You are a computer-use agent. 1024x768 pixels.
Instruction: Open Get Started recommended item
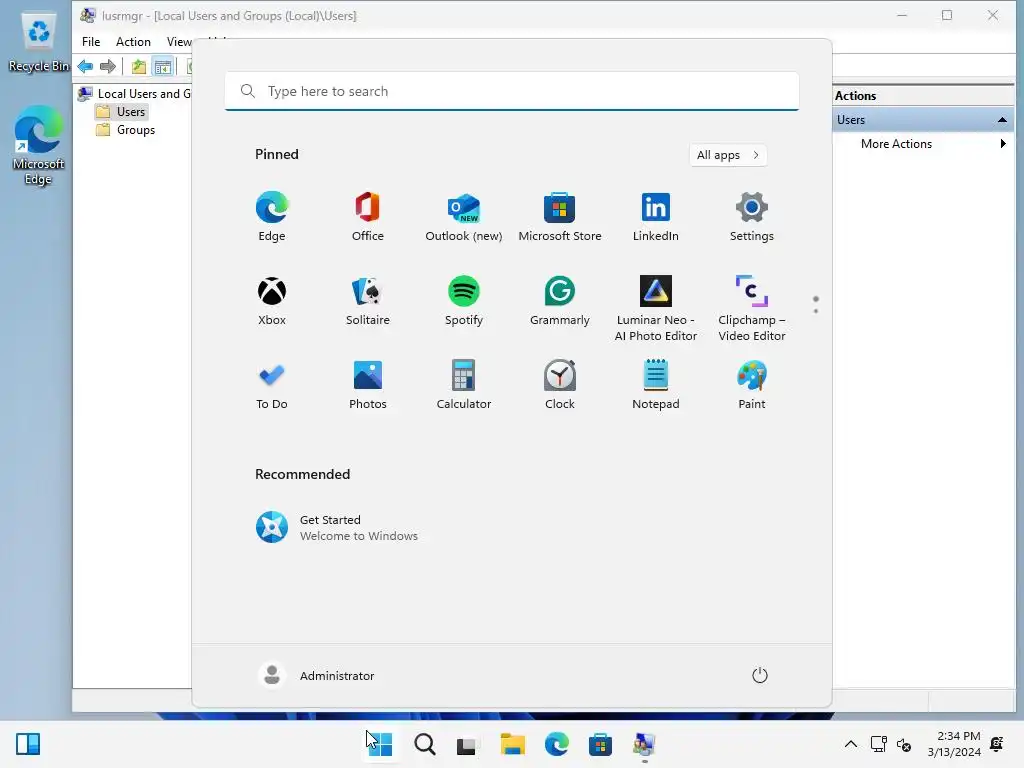[337, 528]
